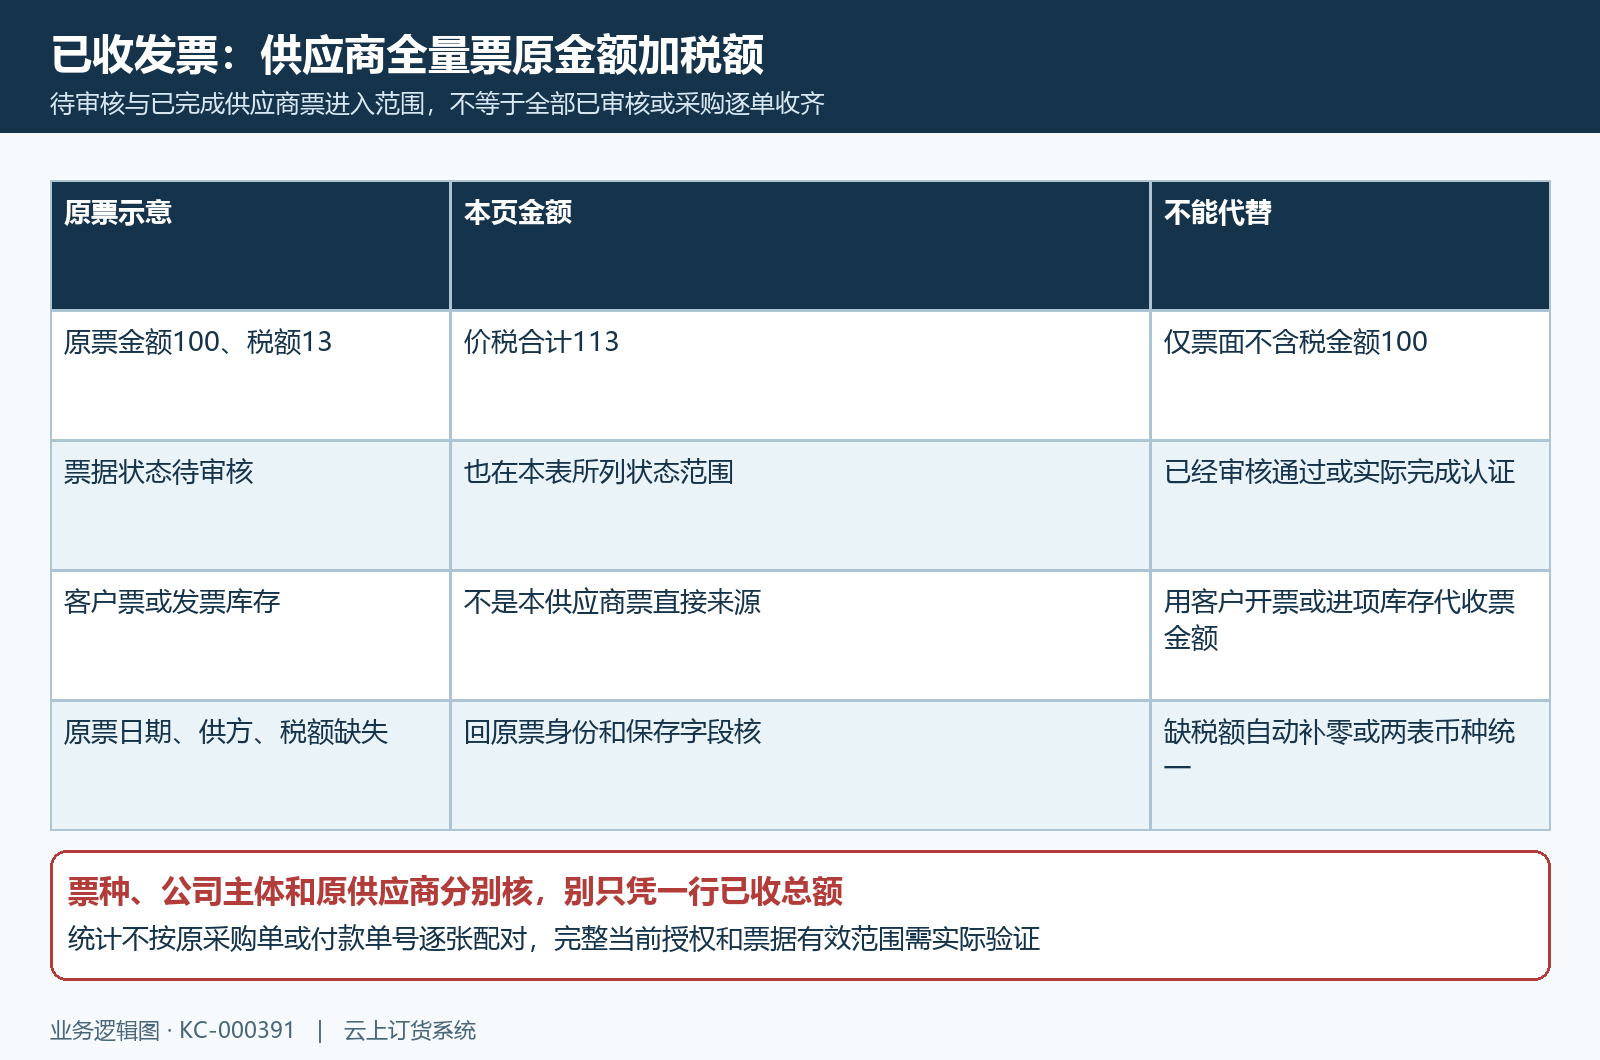Click cell 也在本表所列状态范围
The height and width of the screenshot is (1060, 1600).
(x=800, y=506)
